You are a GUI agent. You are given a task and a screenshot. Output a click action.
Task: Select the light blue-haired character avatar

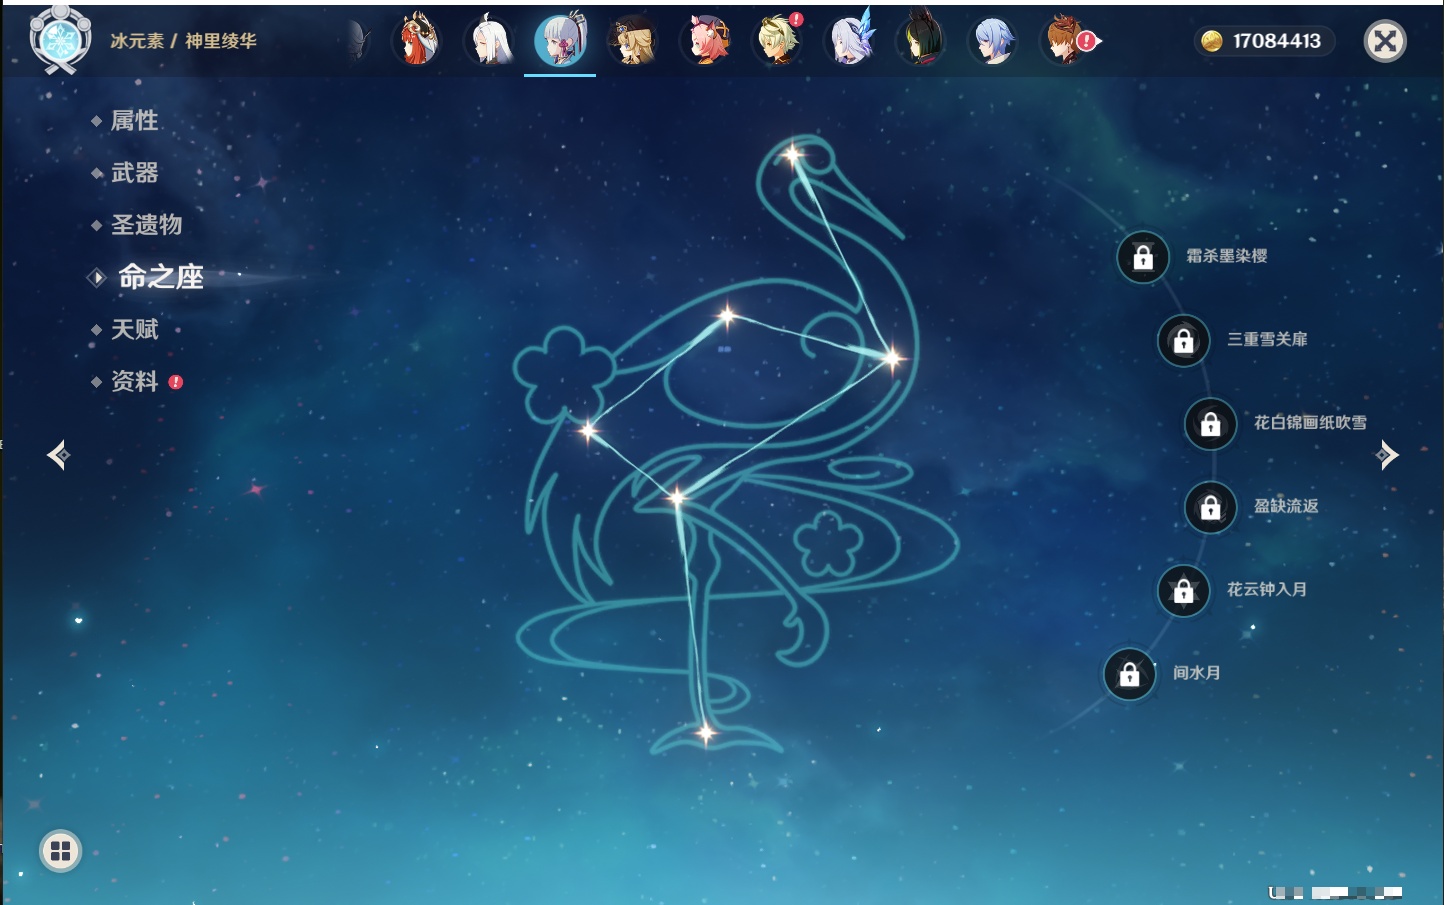point(994,40)
